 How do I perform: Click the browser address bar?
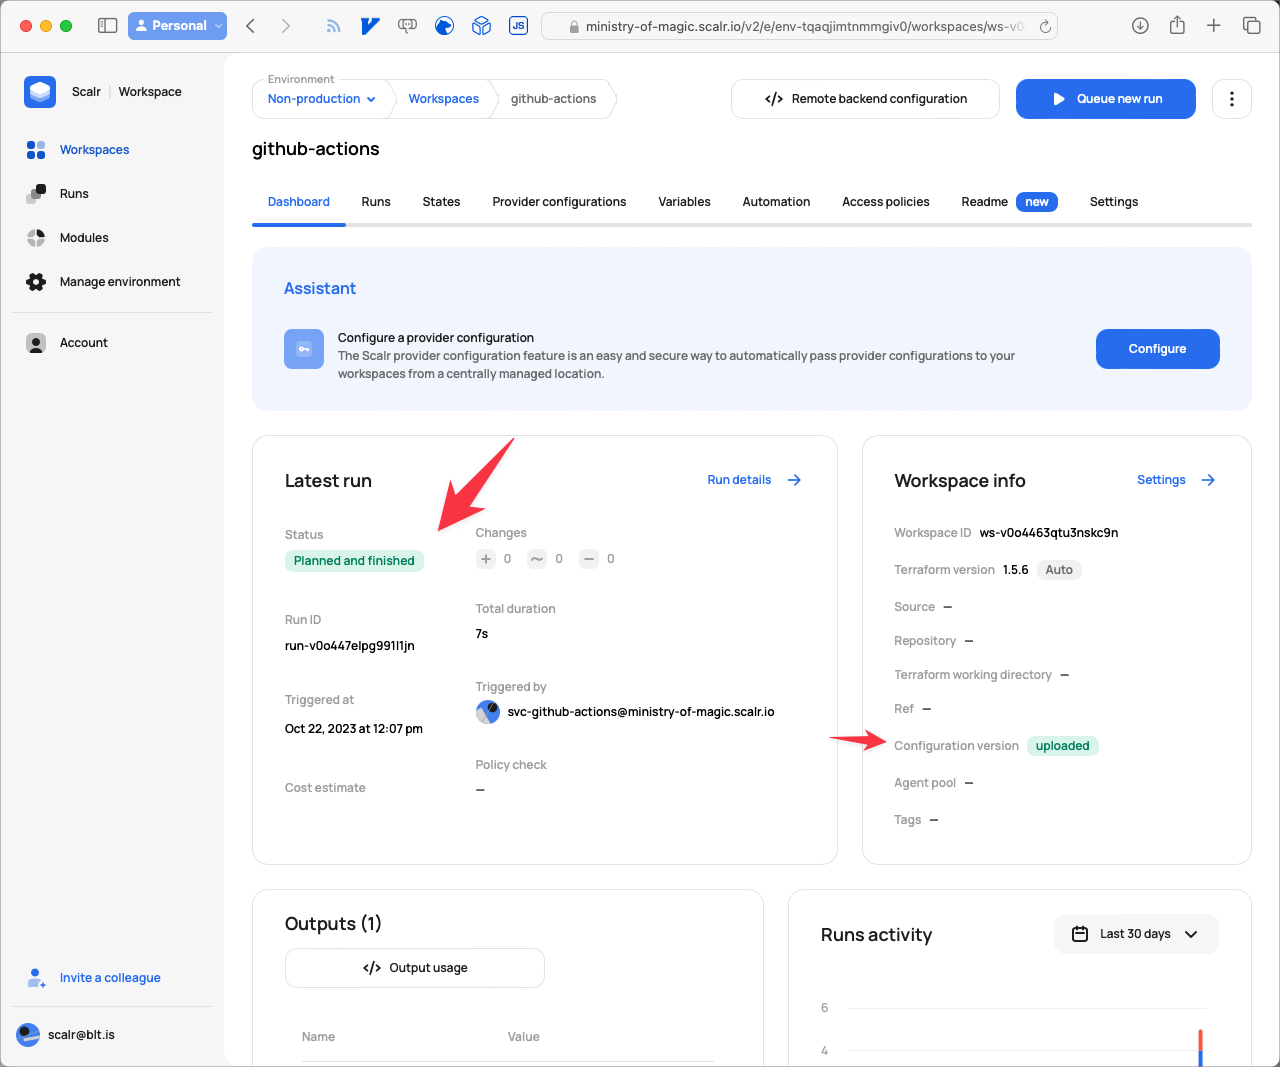coord(799,27)
